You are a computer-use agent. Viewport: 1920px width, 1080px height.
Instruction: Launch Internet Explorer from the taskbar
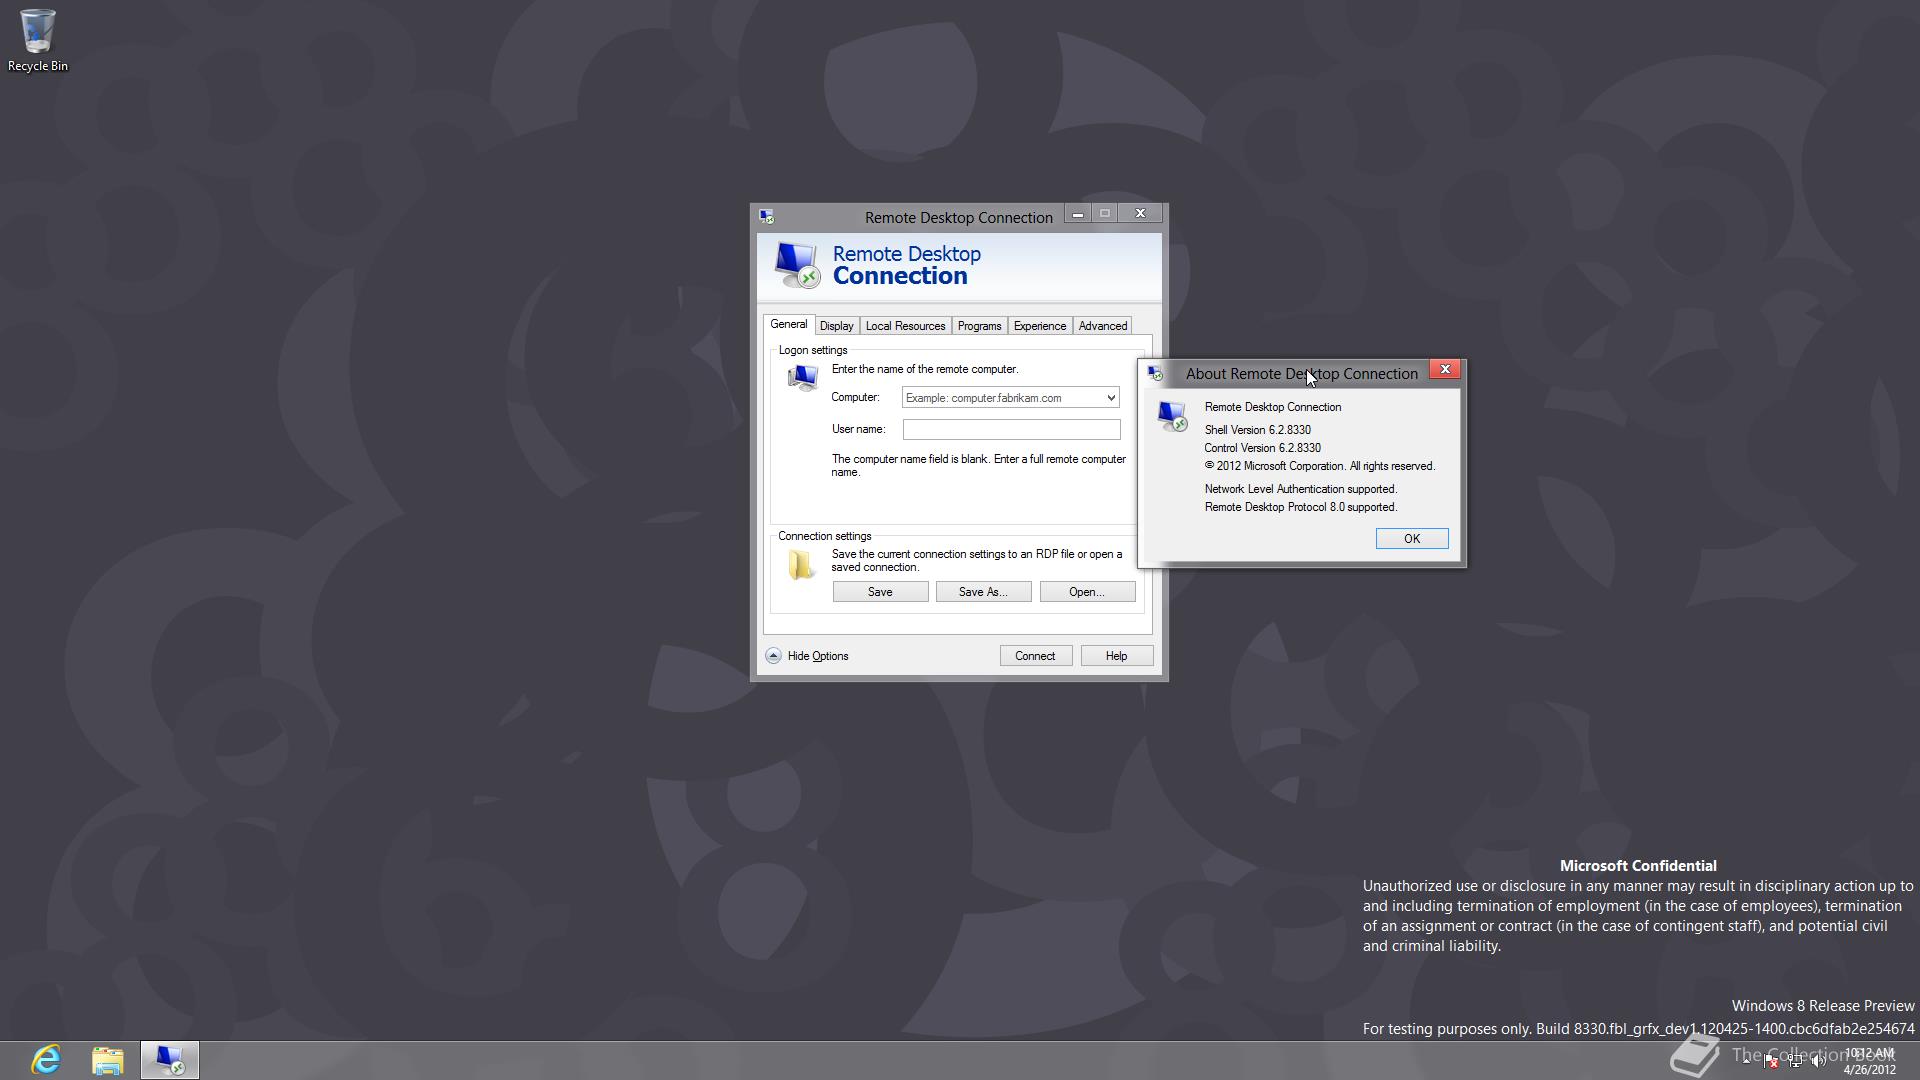pos(46,1060)
